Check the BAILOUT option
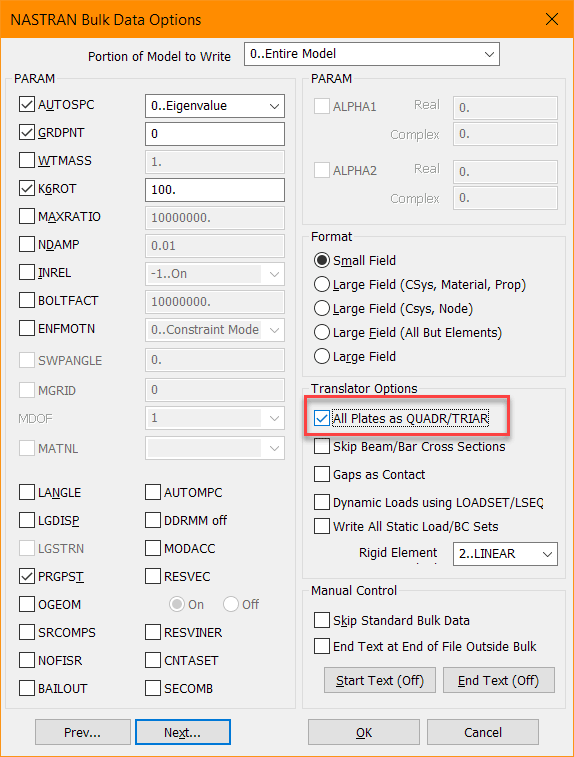Viewport: 574px width, 757px height. click(27, 688)
